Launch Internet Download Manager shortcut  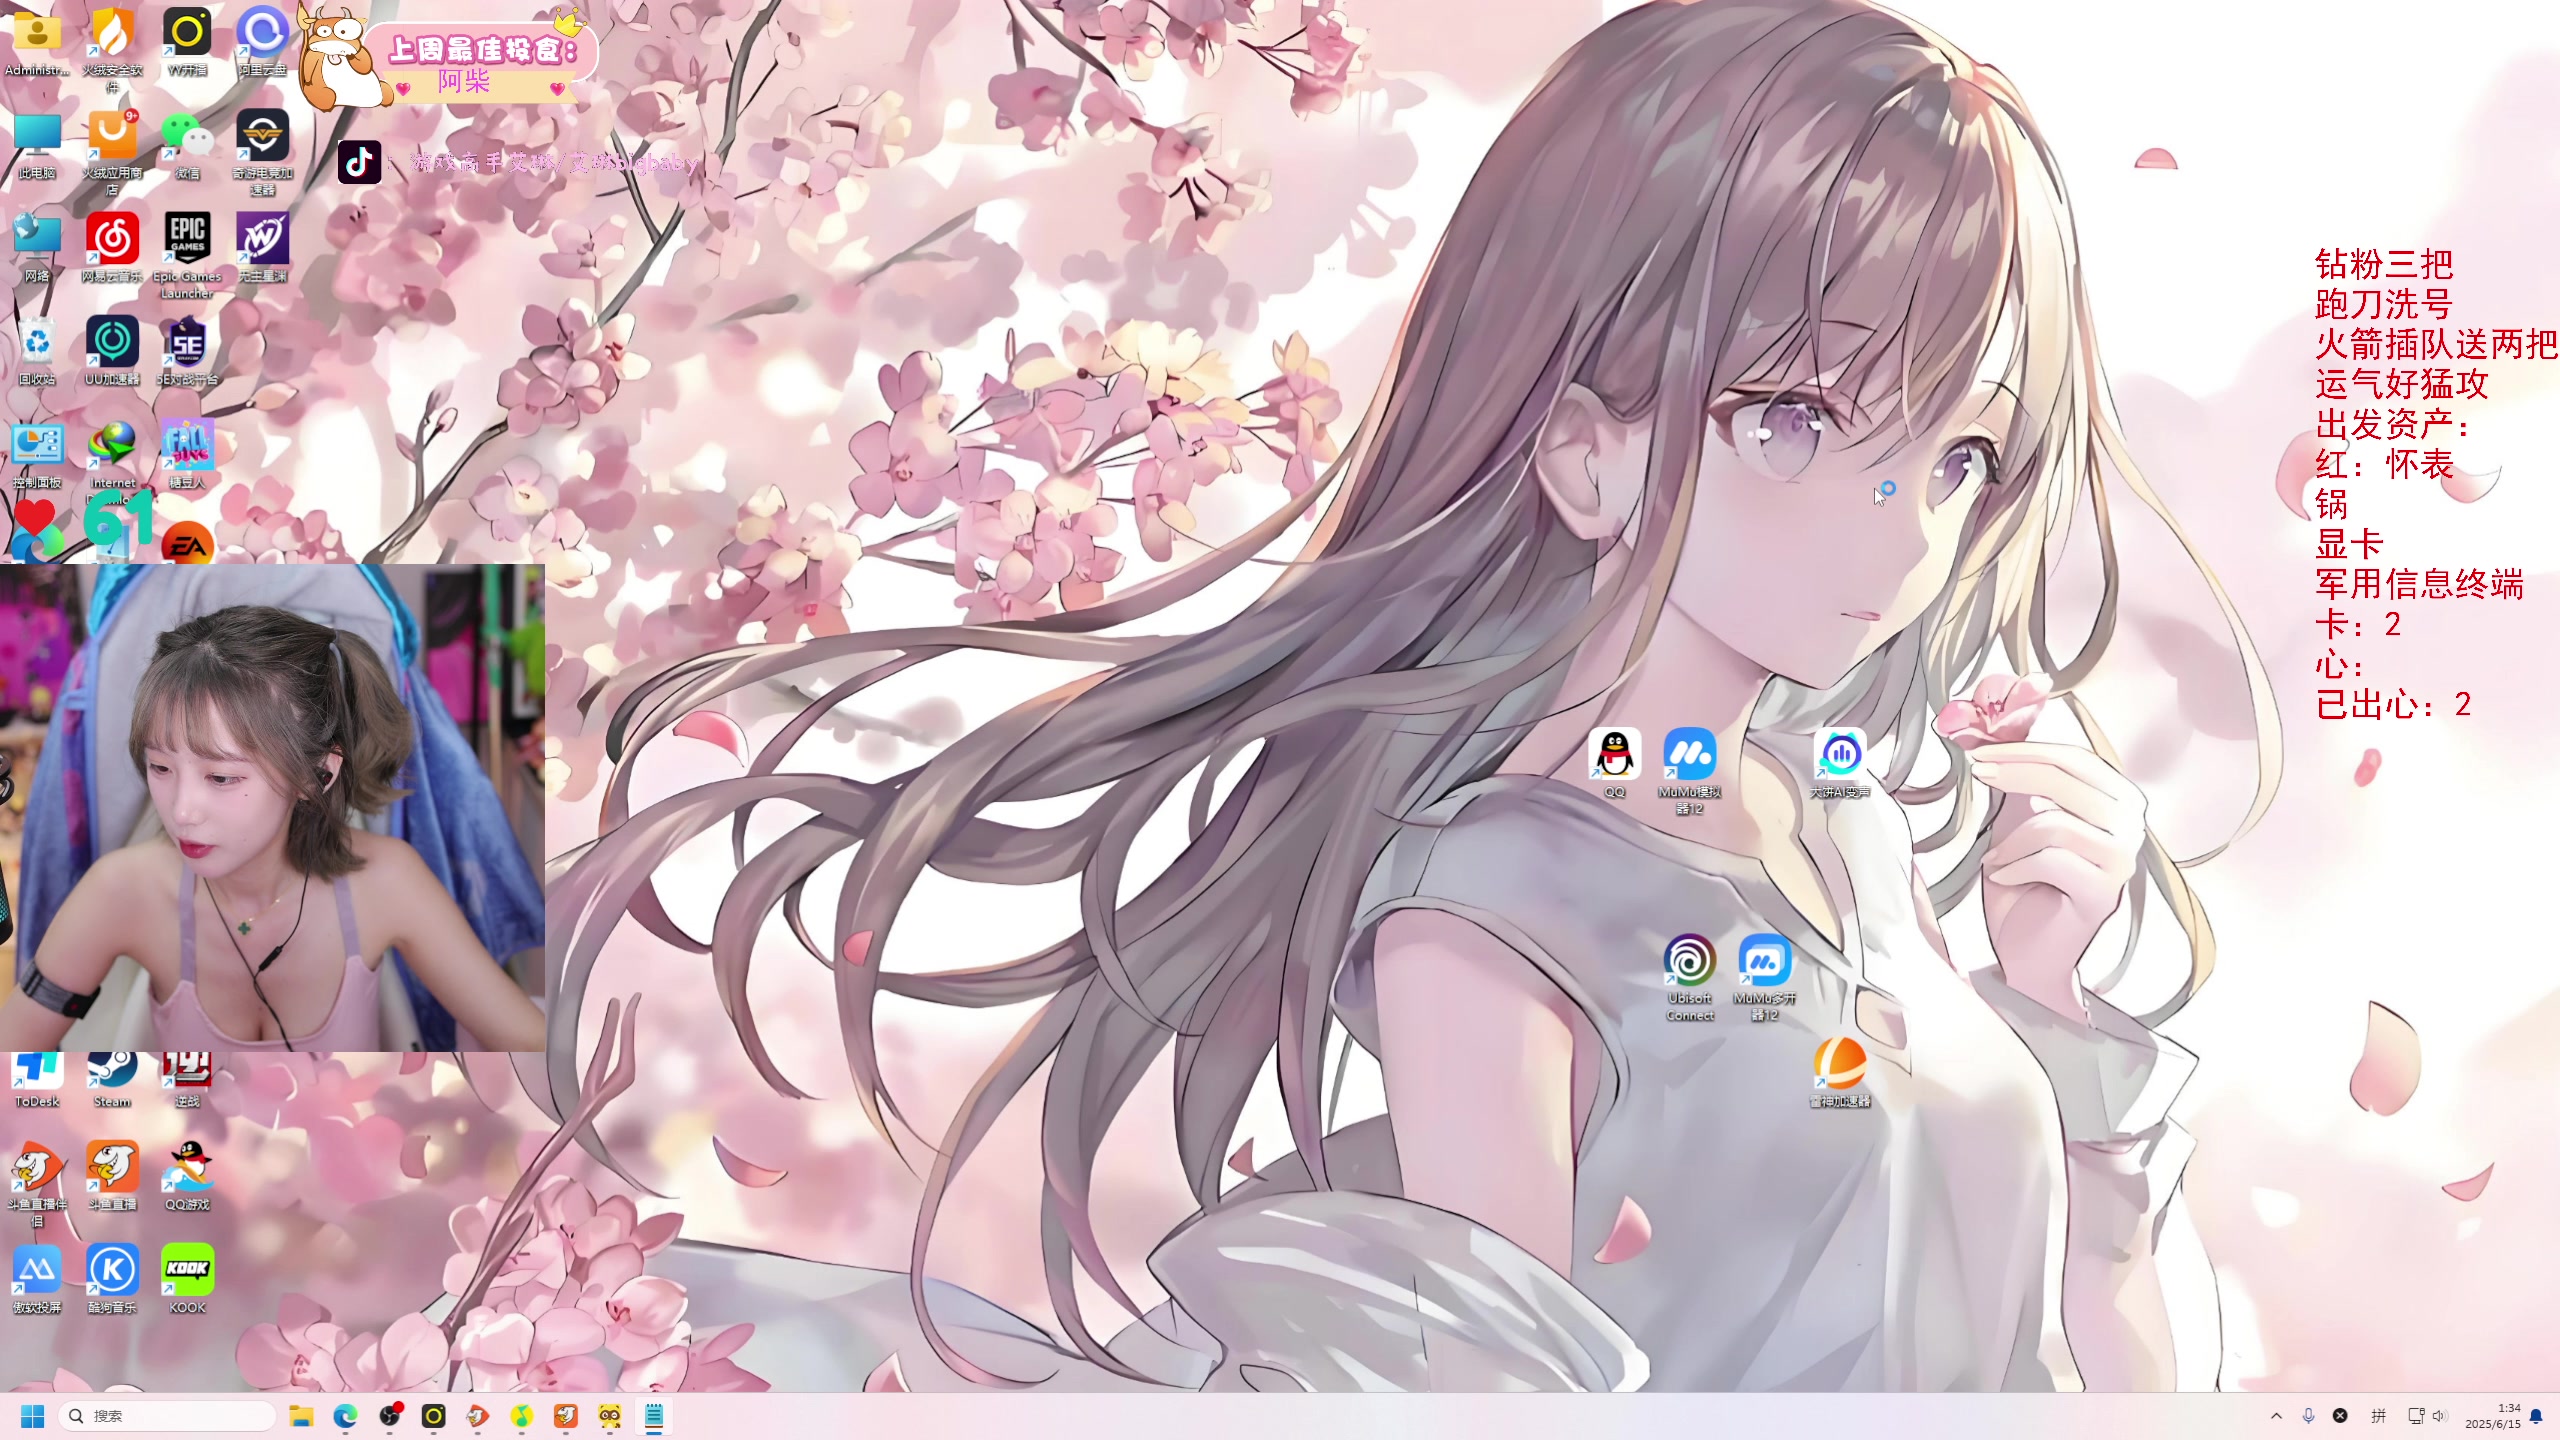point(112,454)
